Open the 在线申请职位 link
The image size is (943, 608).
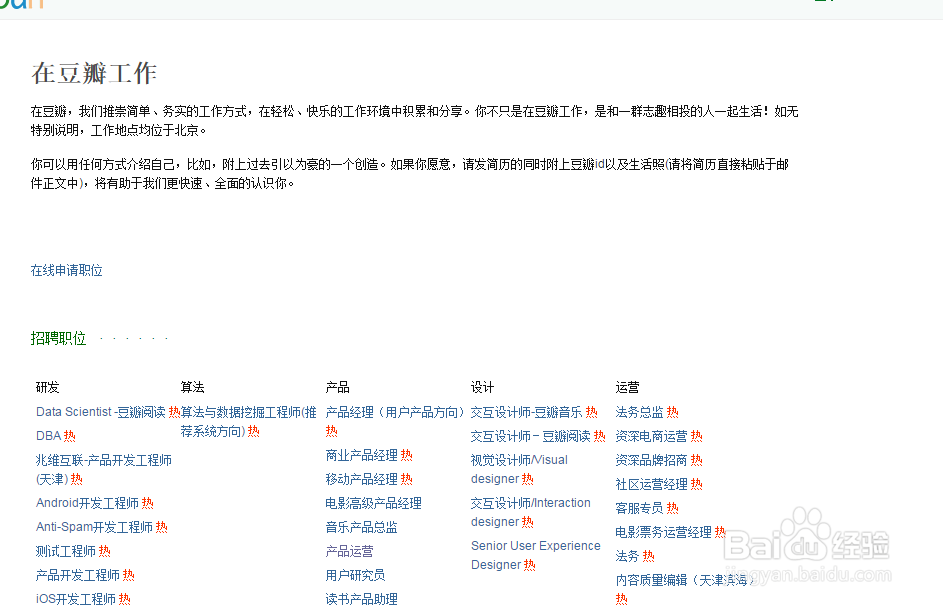[x=67, y=271]
